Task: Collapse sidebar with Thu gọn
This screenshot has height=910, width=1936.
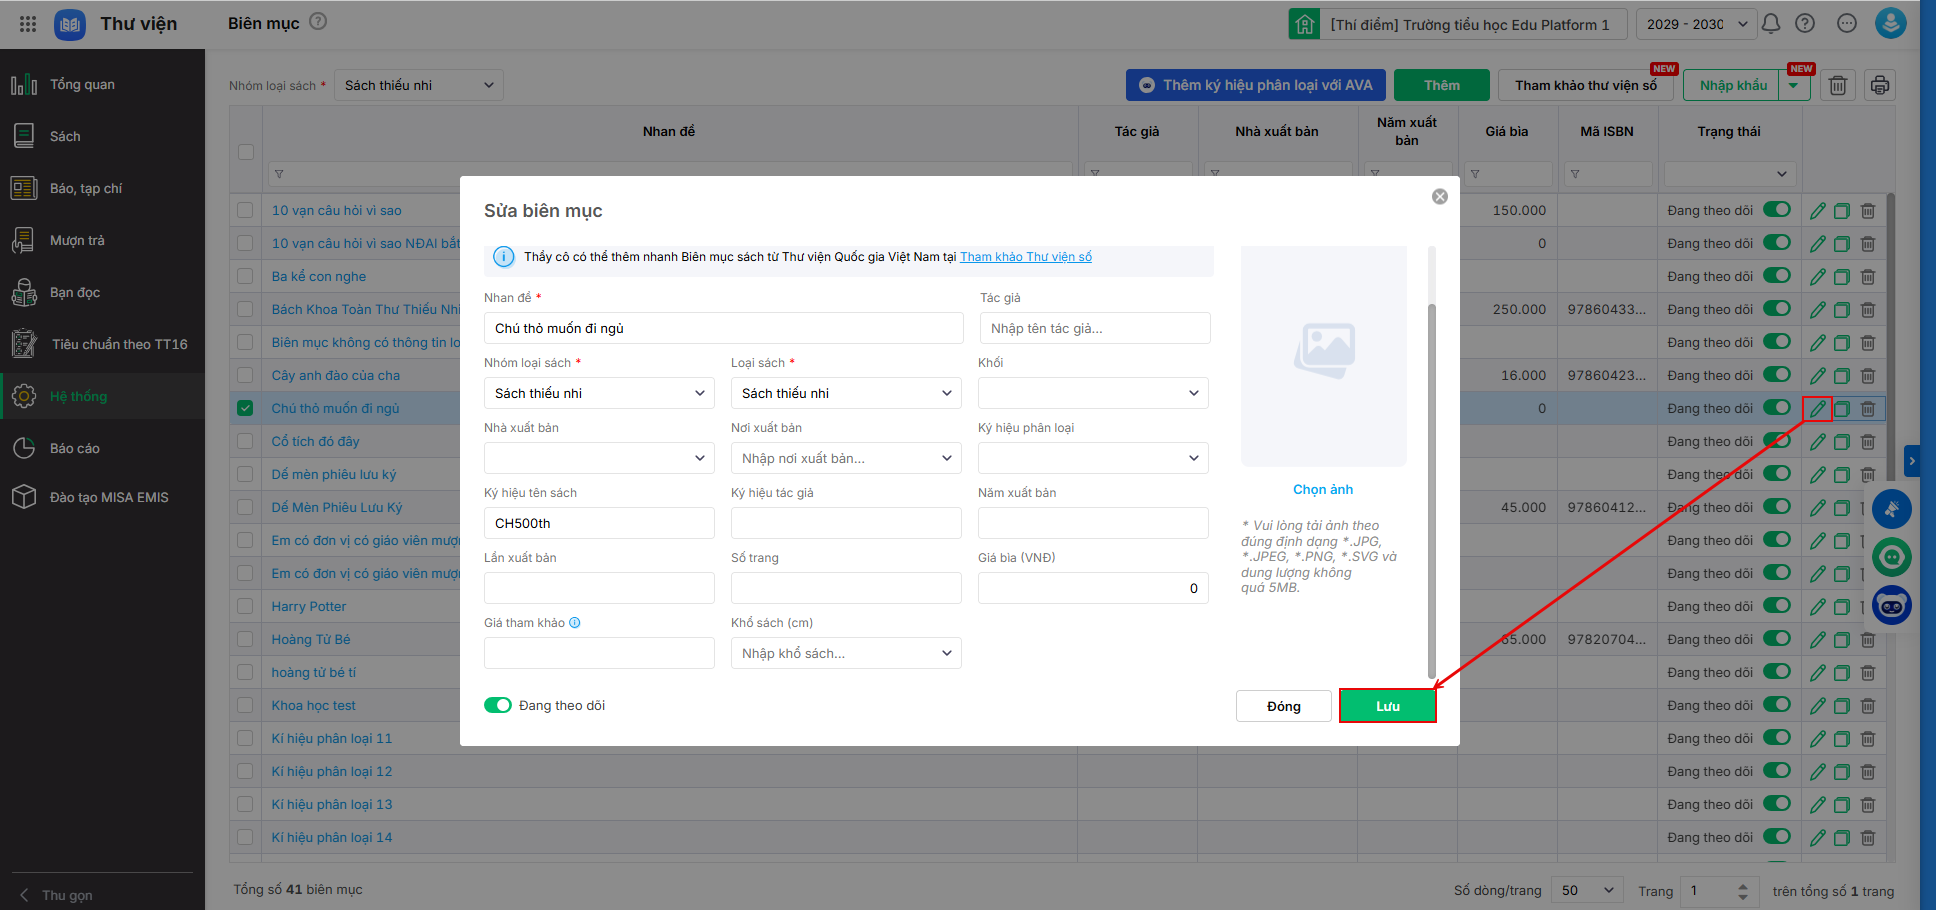Action: 57,895
